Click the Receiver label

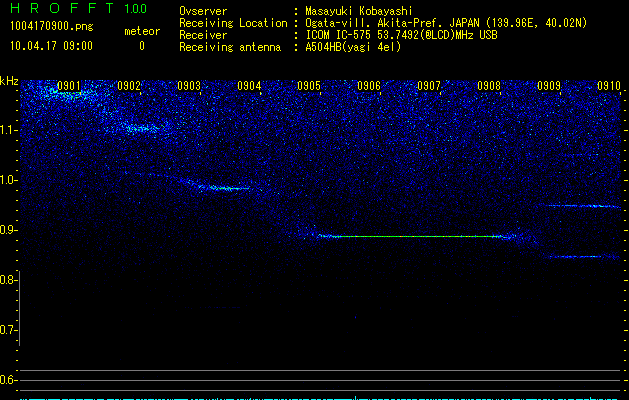tap(203, 35)
